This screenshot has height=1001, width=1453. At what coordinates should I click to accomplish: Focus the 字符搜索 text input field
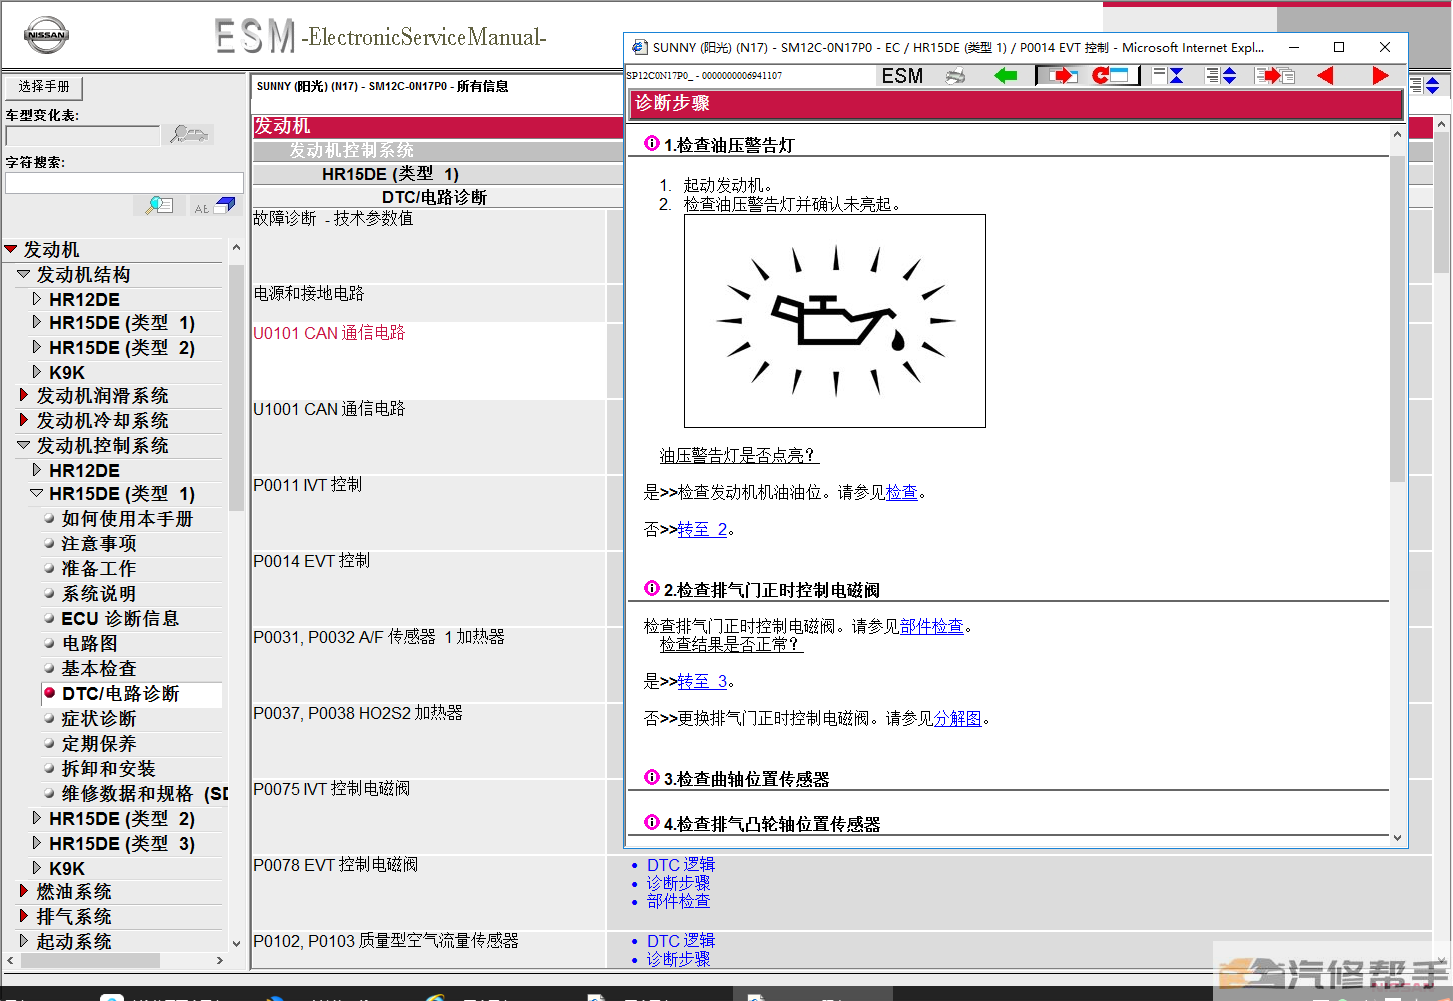point(125,183)
